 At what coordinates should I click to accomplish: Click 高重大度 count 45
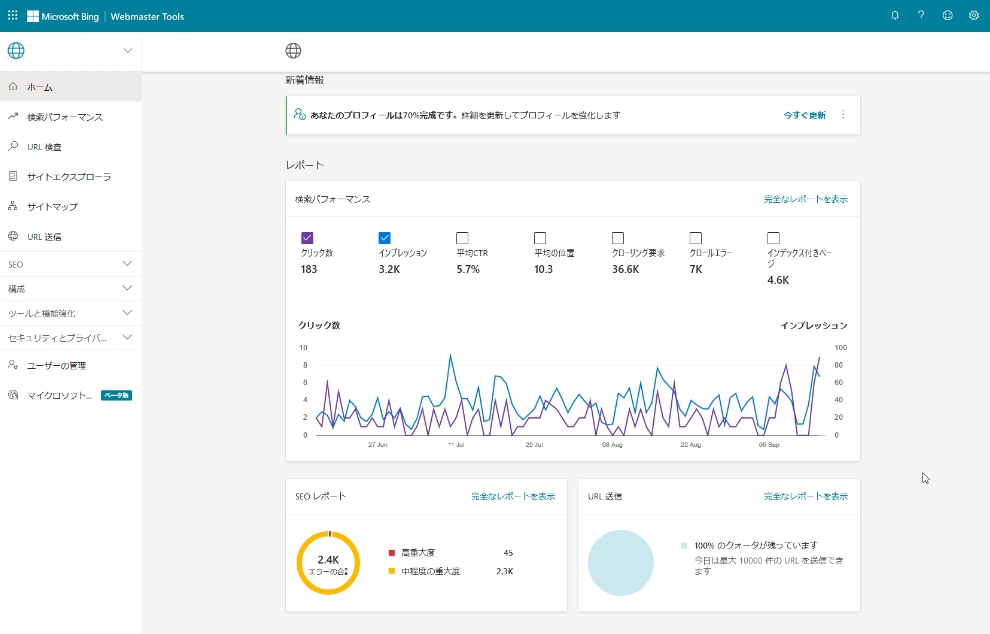[x=508, y=553]
